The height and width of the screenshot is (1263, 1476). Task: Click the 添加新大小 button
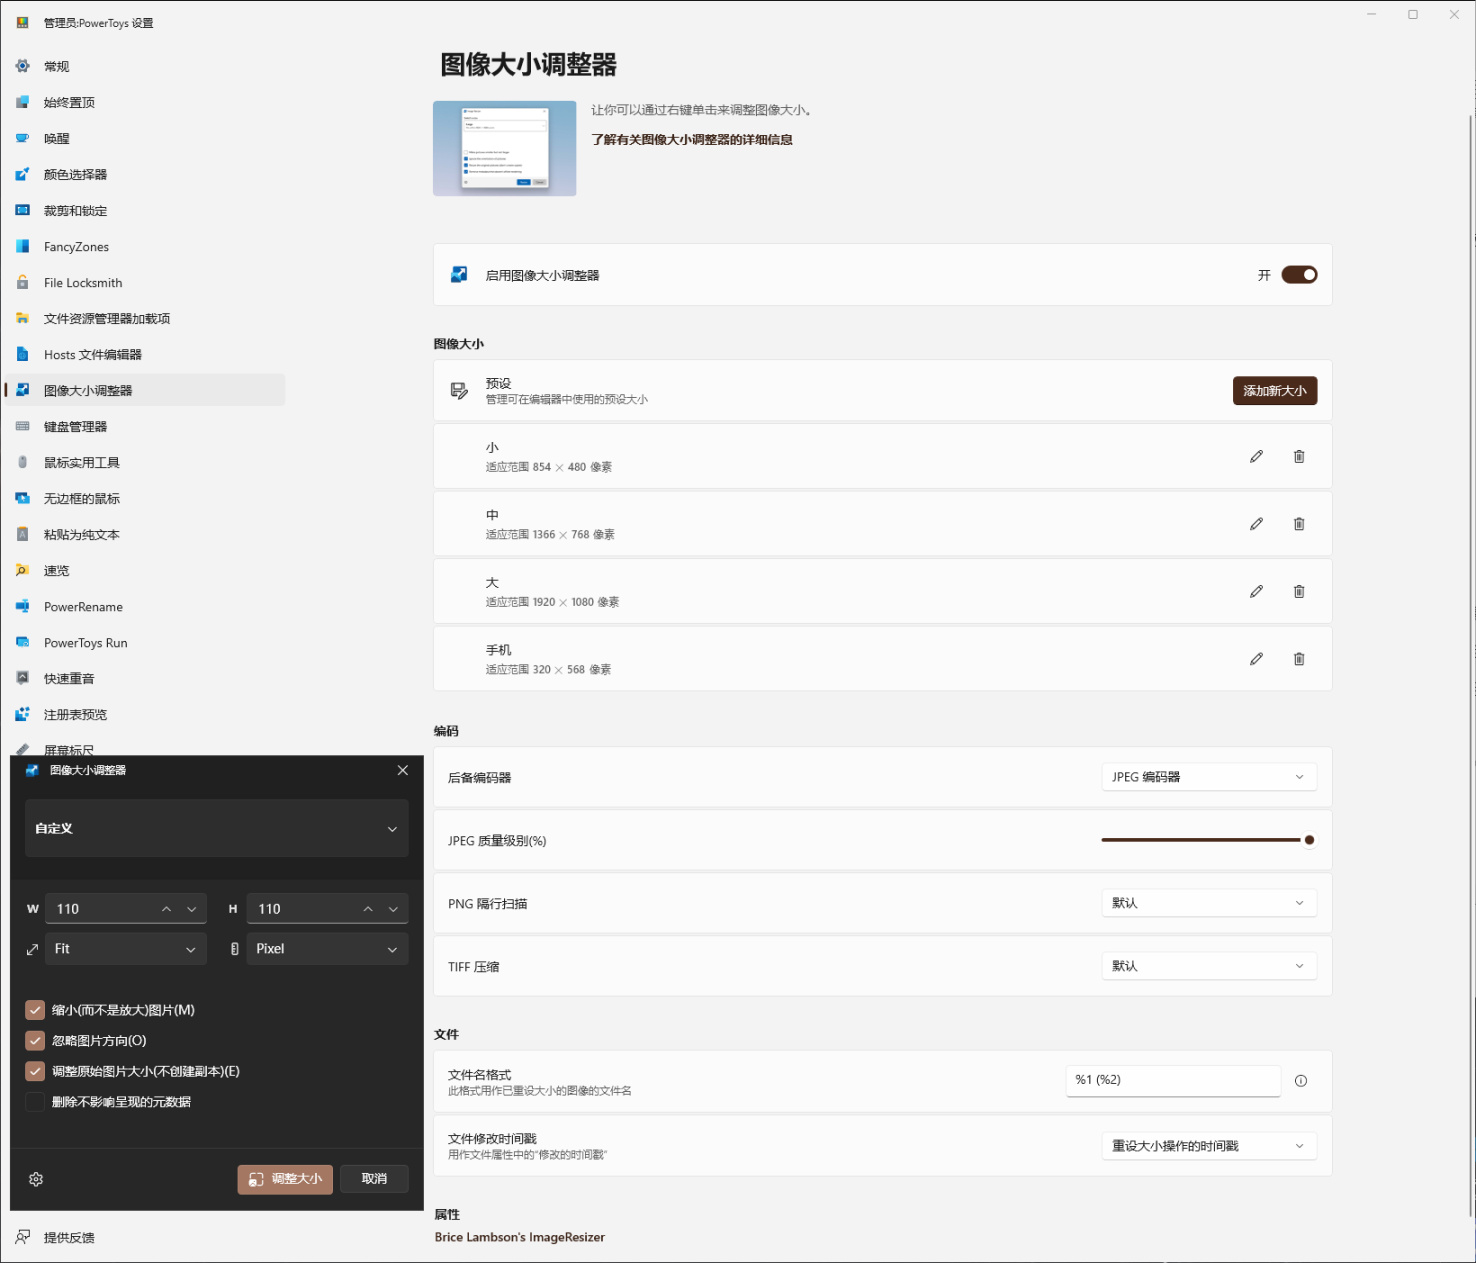(x=1275, y=391)
